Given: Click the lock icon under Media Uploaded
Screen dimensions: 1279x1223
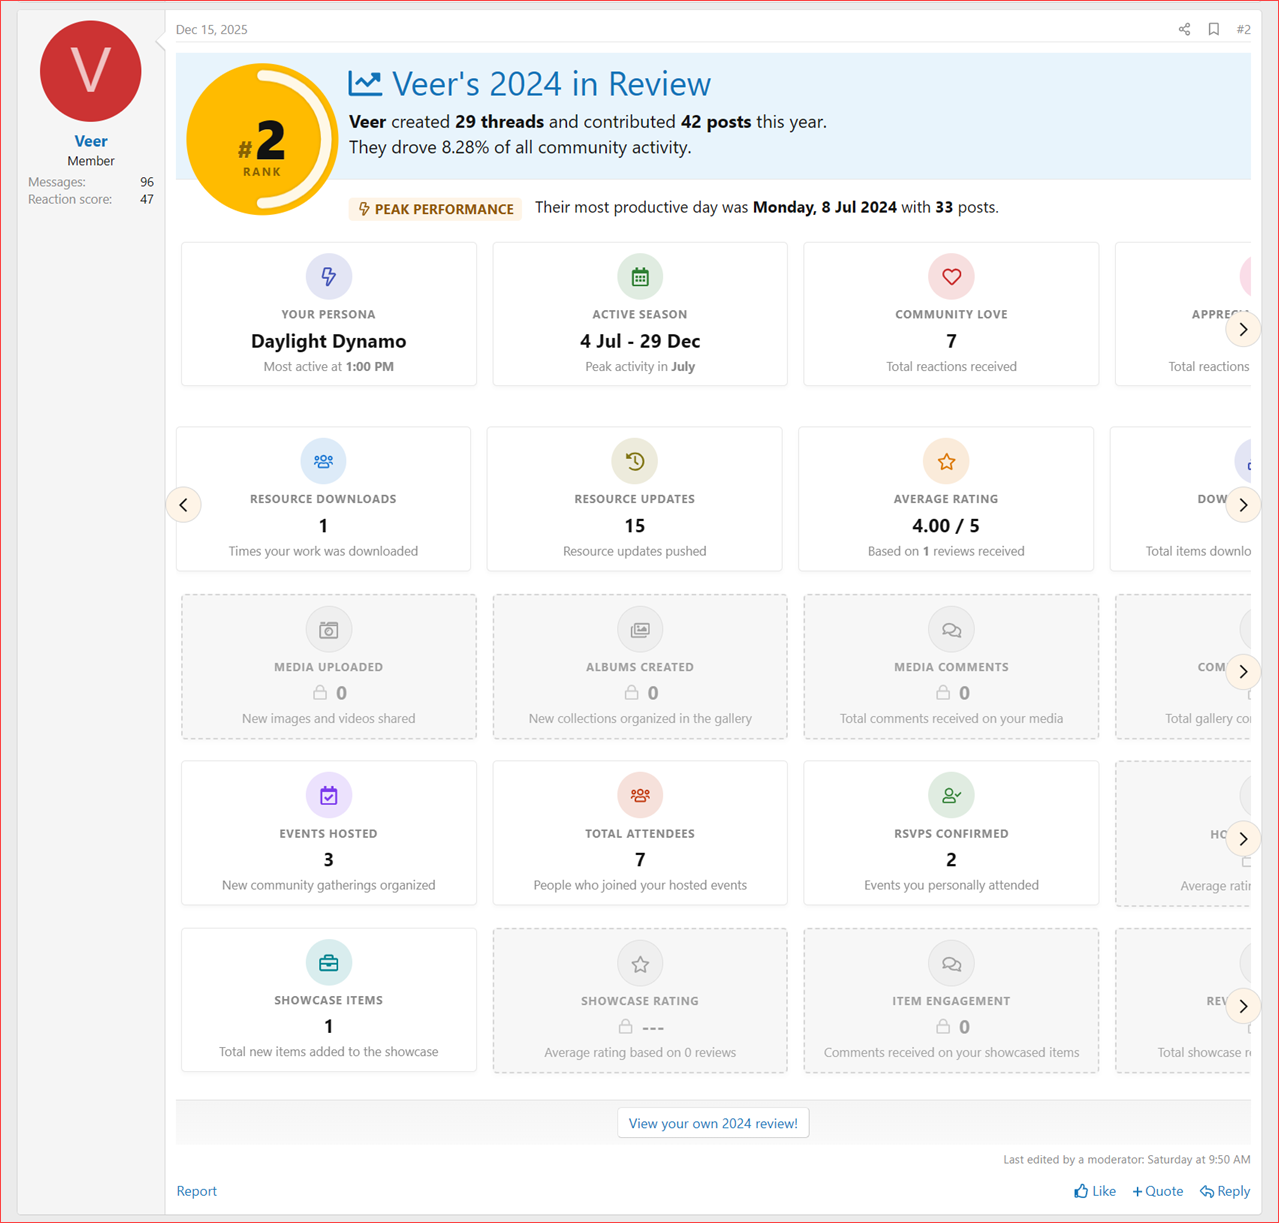Looking at the screenshot, I should click(x=320, y=692).
